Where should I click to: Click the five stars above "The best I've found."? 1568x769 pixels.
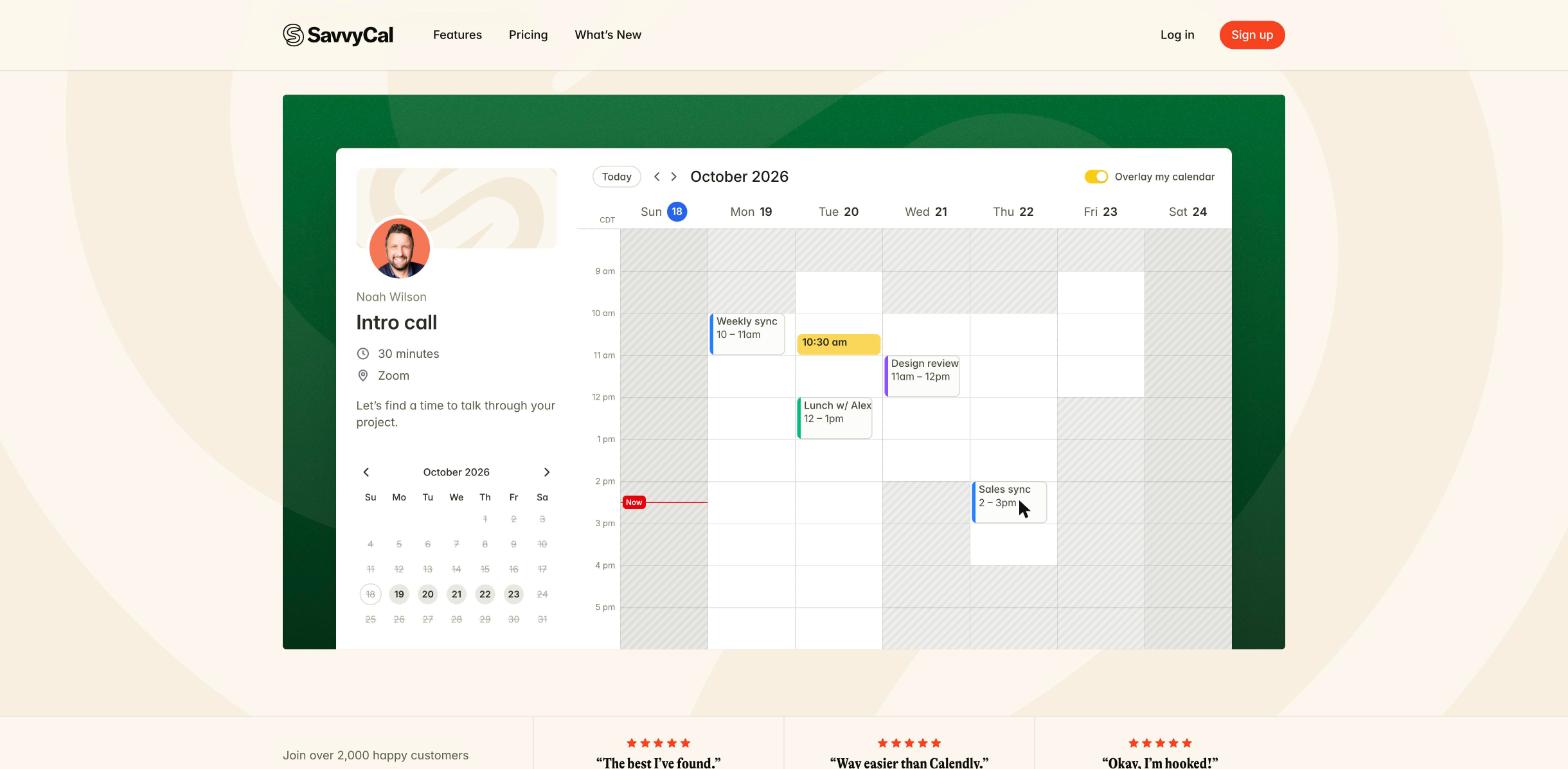coord(658,743)
